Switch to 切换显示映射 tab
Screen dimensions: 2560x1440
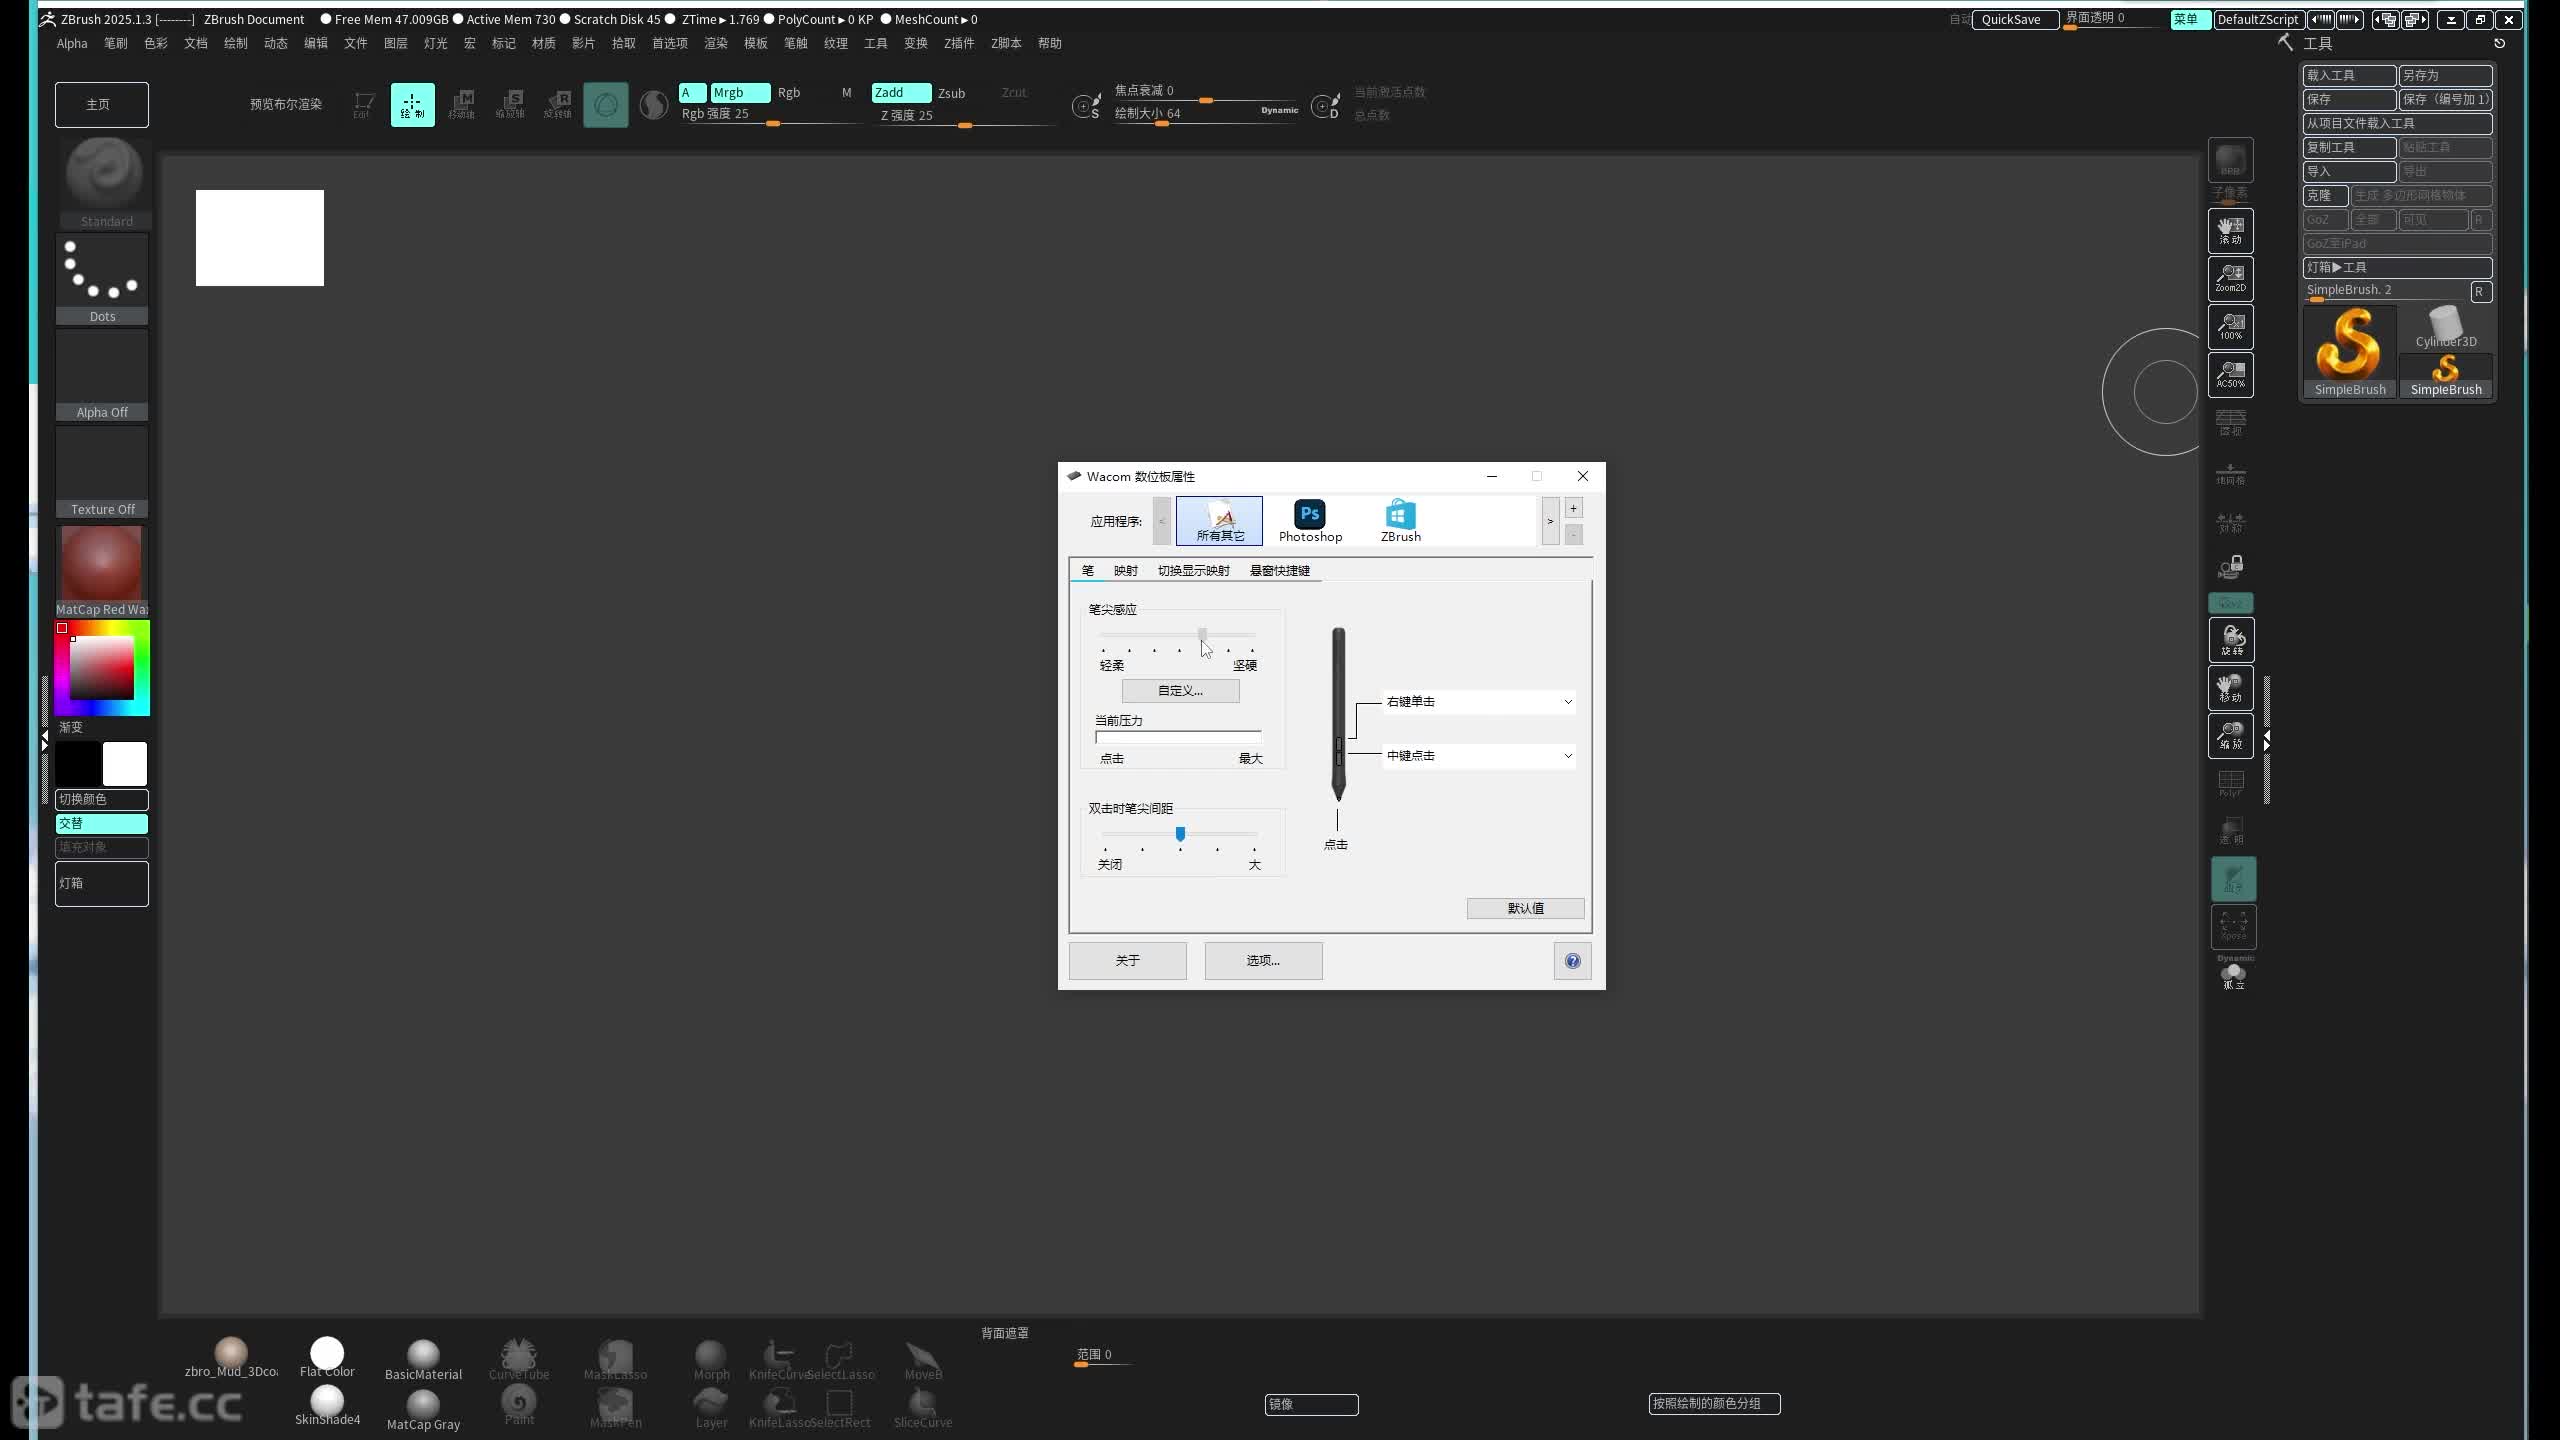click(x=1193, y=570)
